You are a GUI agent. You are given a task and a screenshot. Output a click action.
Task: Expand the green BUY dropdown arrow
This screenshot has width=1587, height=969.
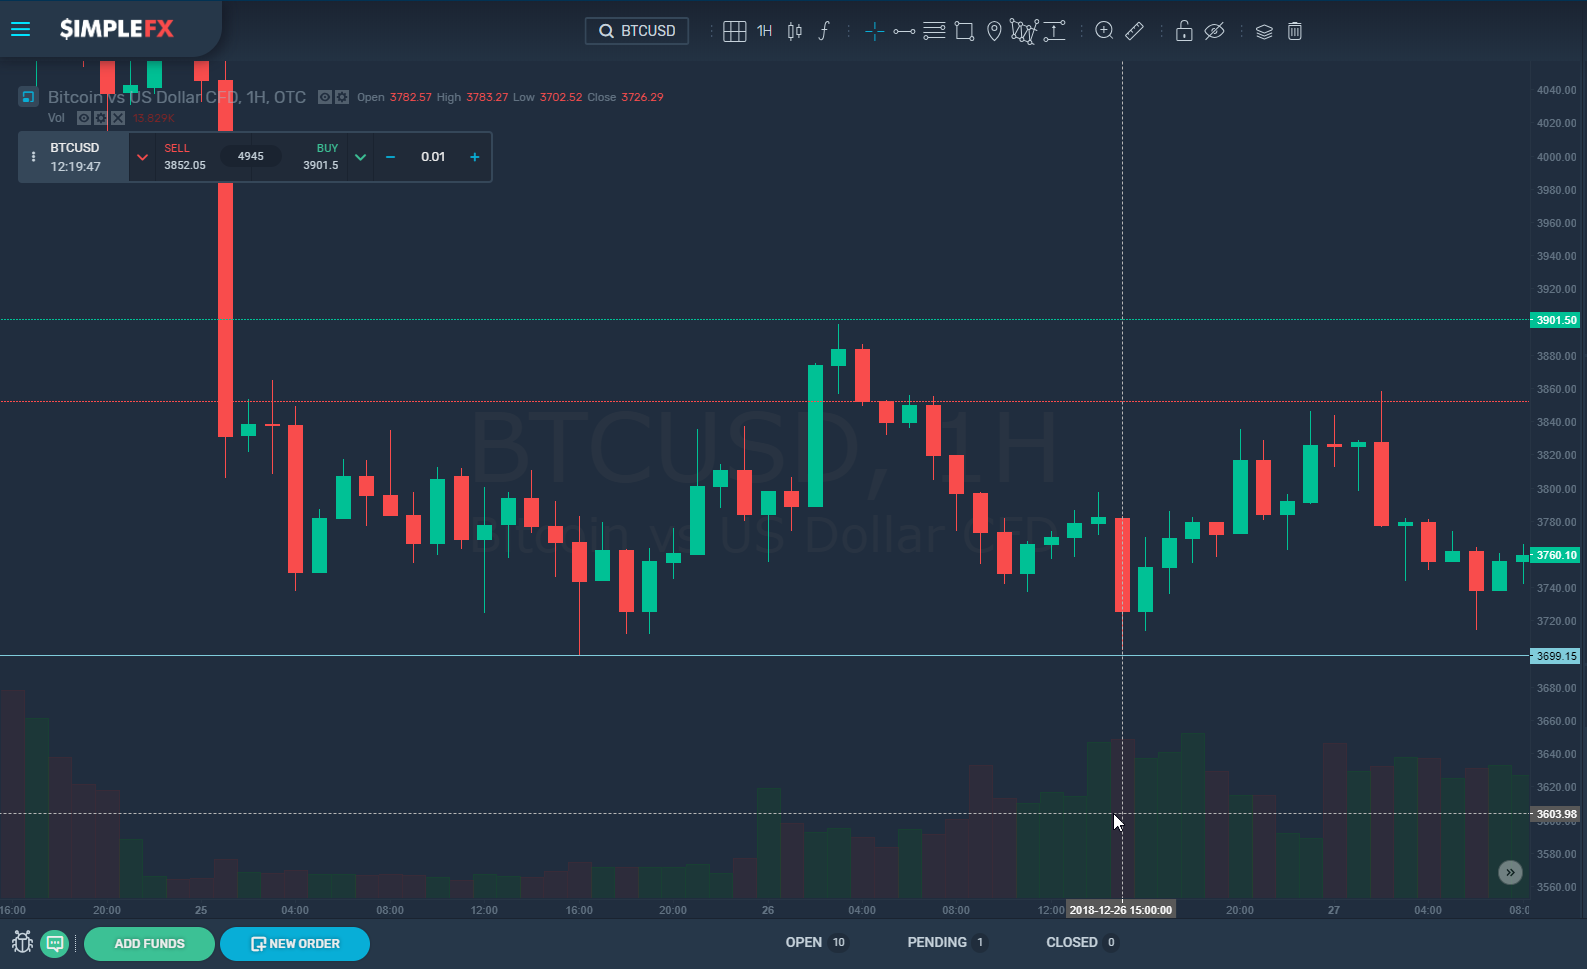[x=360, y=157]
